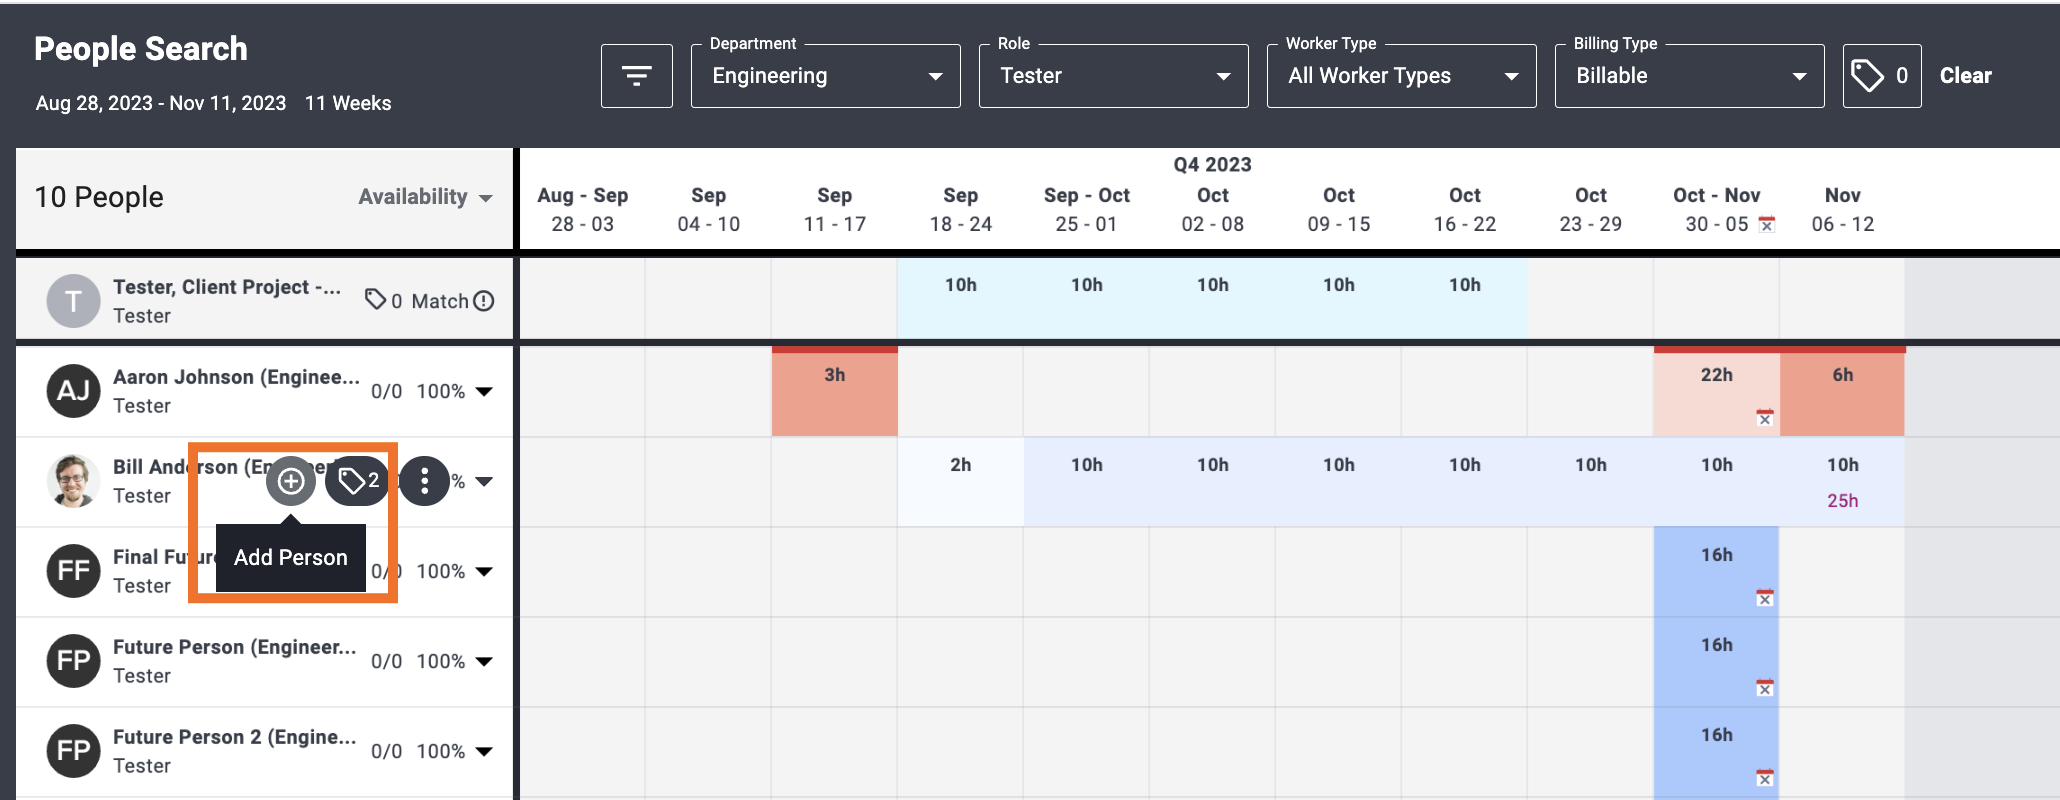The height and width of the screenshot is (800, 2060).
Task: Open the Billing Type dropdown set to Billable
Action: click(x=1689, y=76)
